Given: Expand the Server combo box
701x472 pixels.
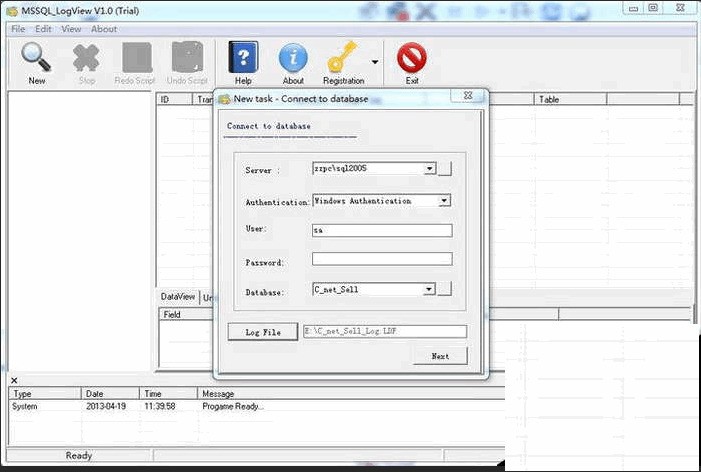Looking at the screenshot, I should (x=429, y=169).
